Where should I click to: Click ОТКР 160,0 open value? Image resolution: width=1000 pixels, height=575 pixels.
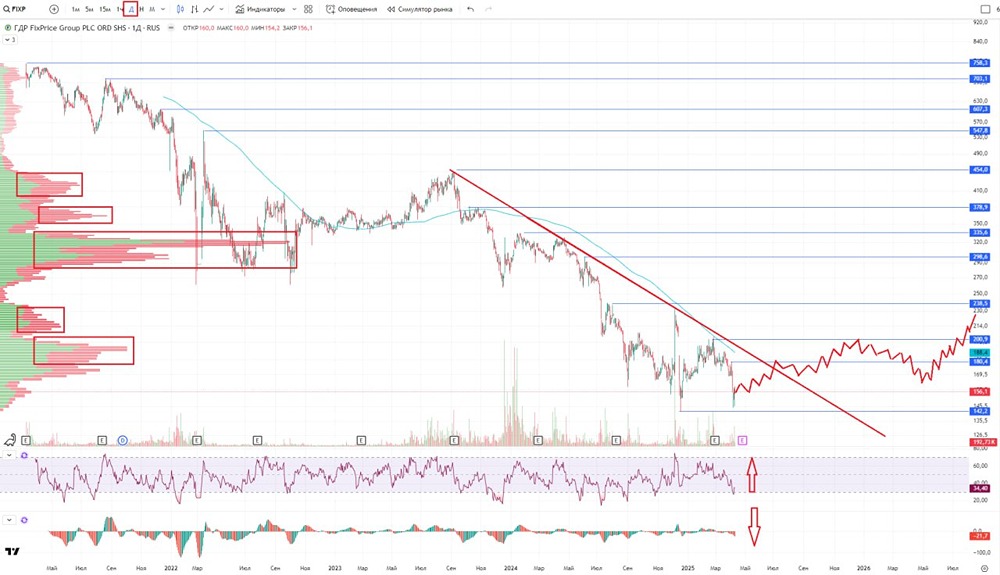tap(198, 28)
